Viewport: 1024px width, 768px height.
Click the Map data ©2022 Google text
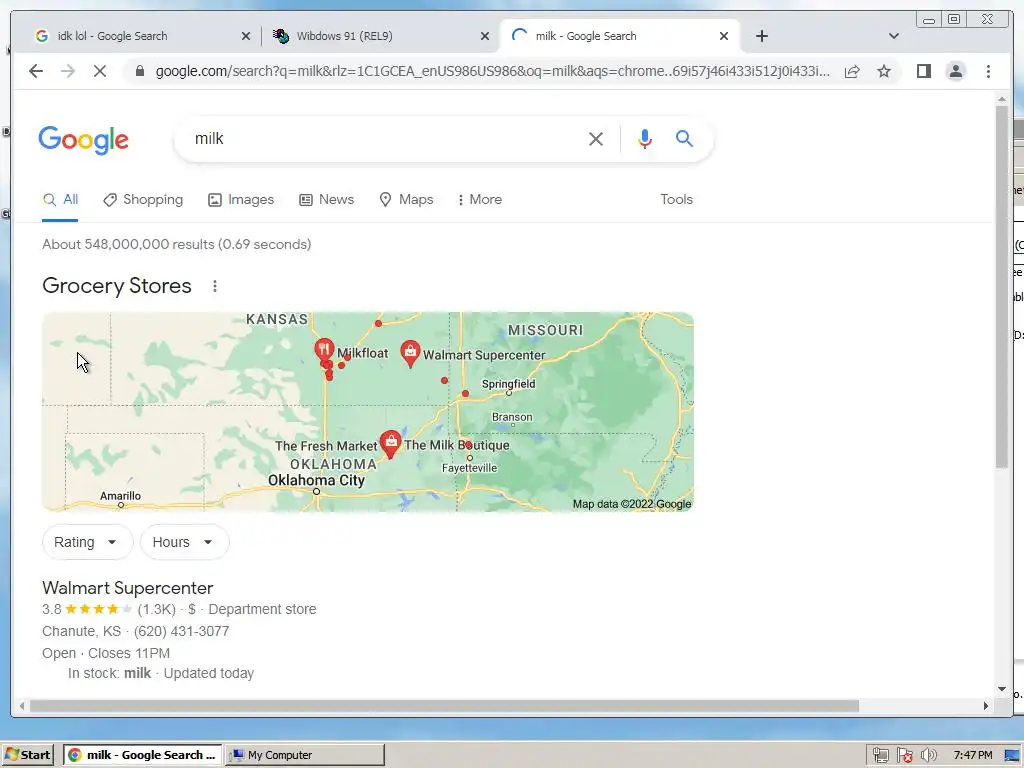[632, 504]
